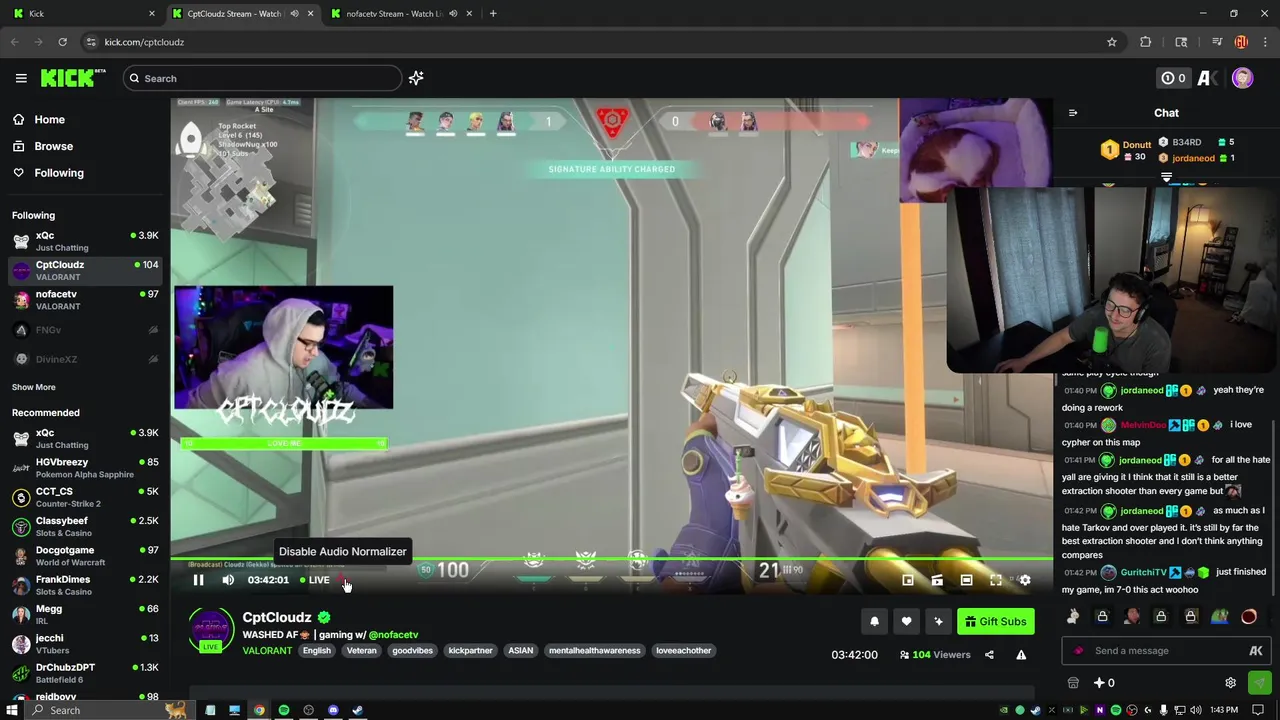This screenshot has width=1280, height=720.
Task: Report the stream with warning icon
Action: [x=1021, y=655]
